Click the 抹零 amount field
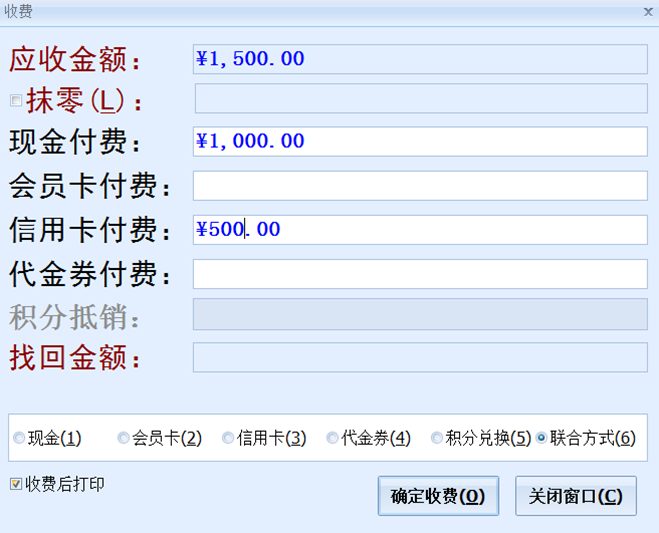This screenshot has height=533, width=659. point(420,99)
